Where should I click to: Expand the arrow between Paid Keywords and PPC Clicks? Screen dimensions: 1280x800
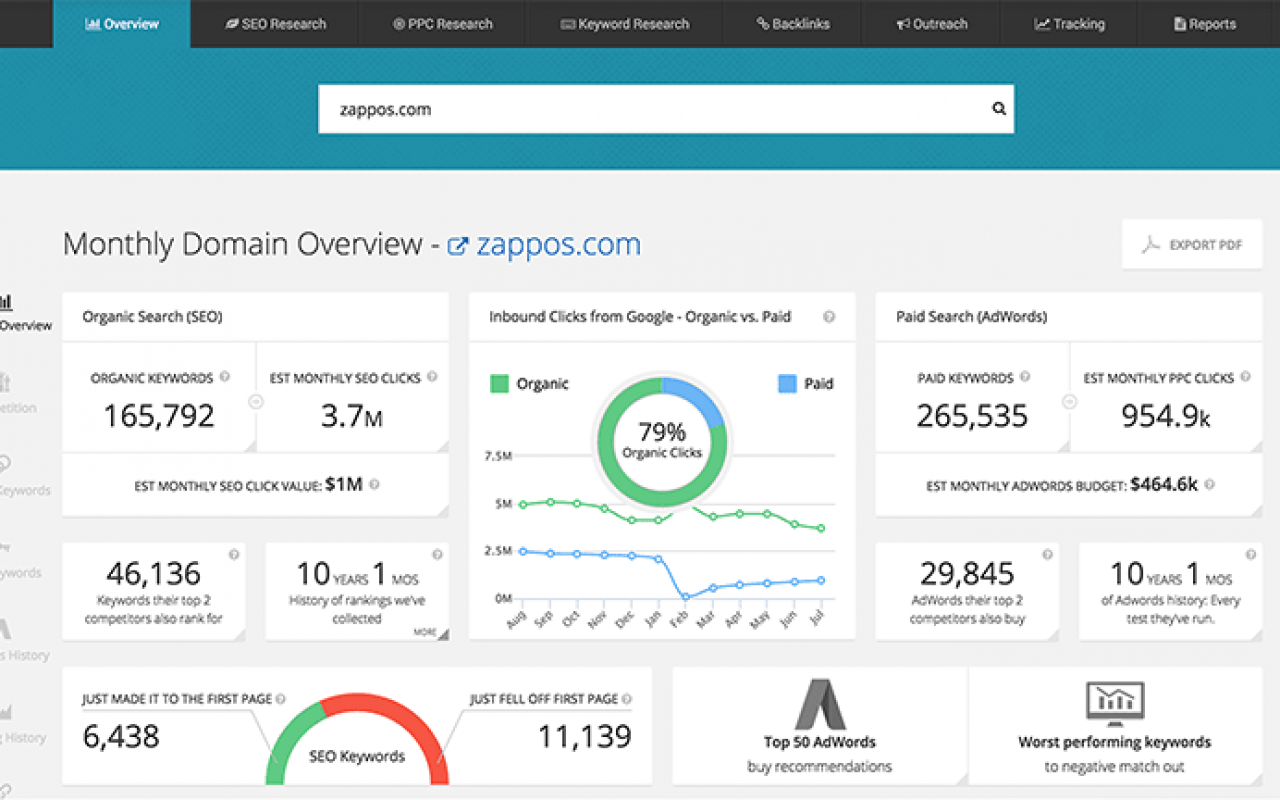1070,402
